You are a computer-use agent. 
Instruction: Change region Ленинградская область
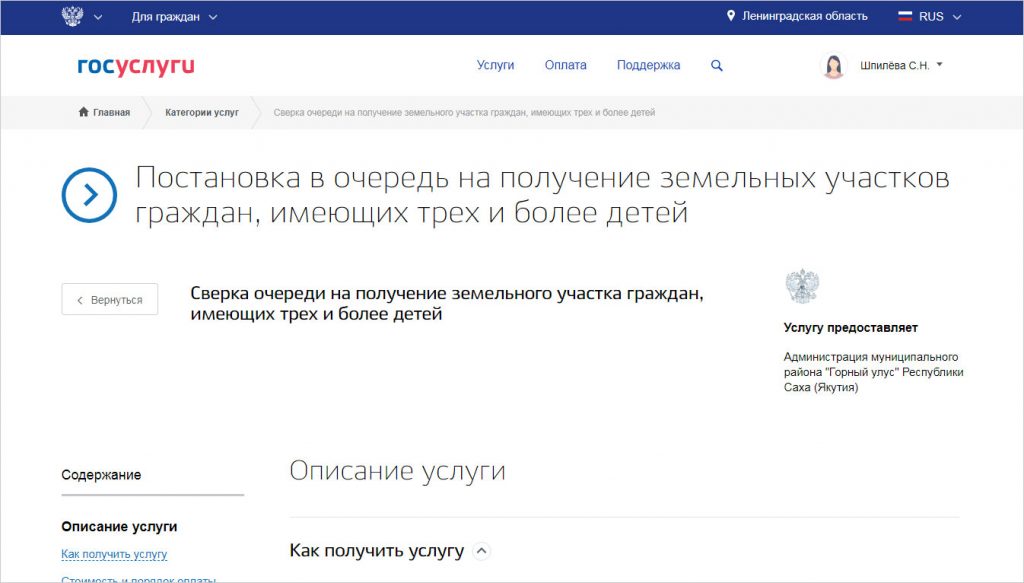coord(805,16)
